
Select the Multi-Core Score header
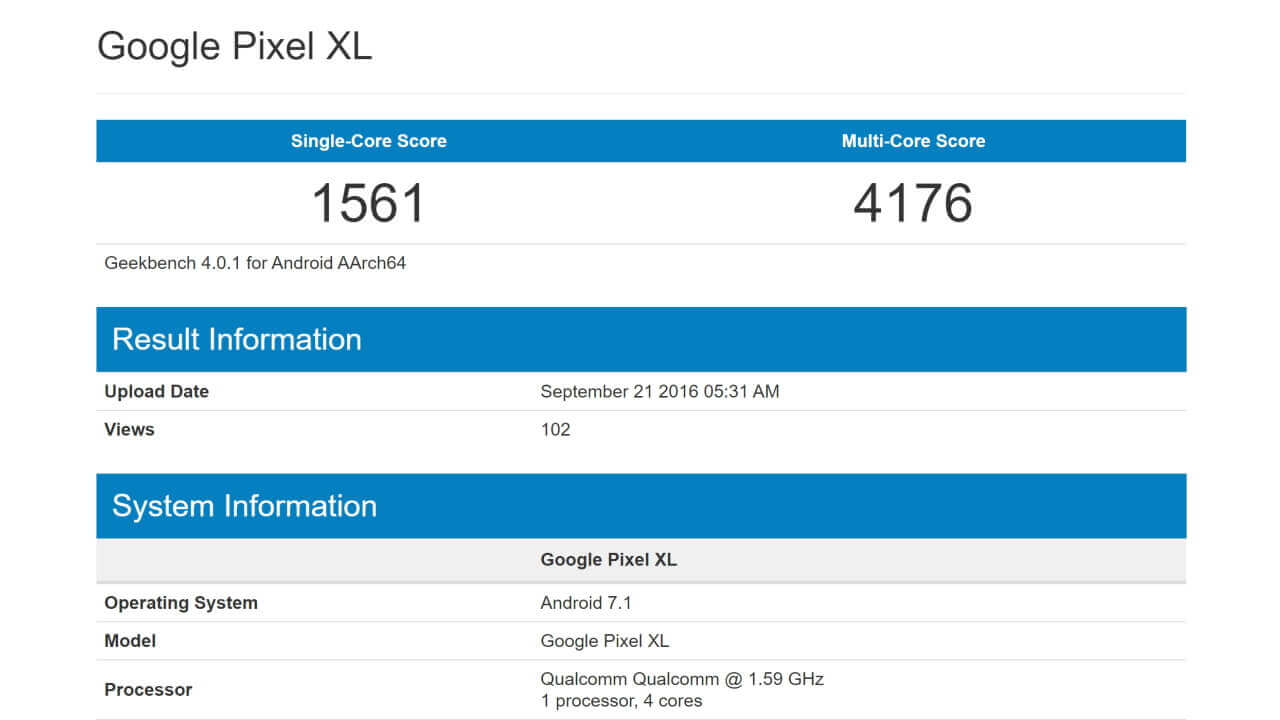pos(912,141)
